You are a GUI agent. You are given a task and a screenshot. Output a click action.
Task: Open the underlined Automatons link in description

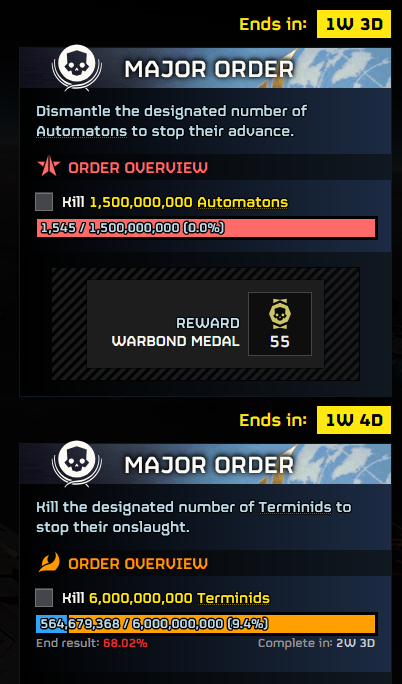tap(82, 131)
